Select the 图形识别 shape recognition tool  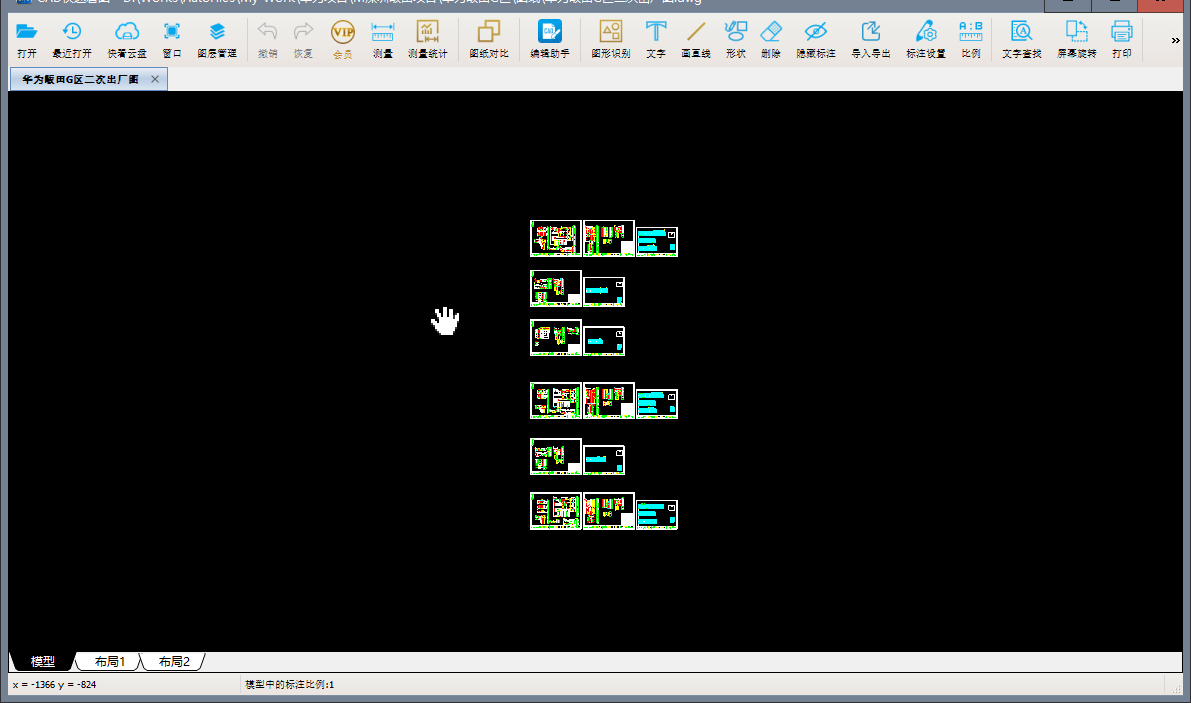(x=611, y=39)
